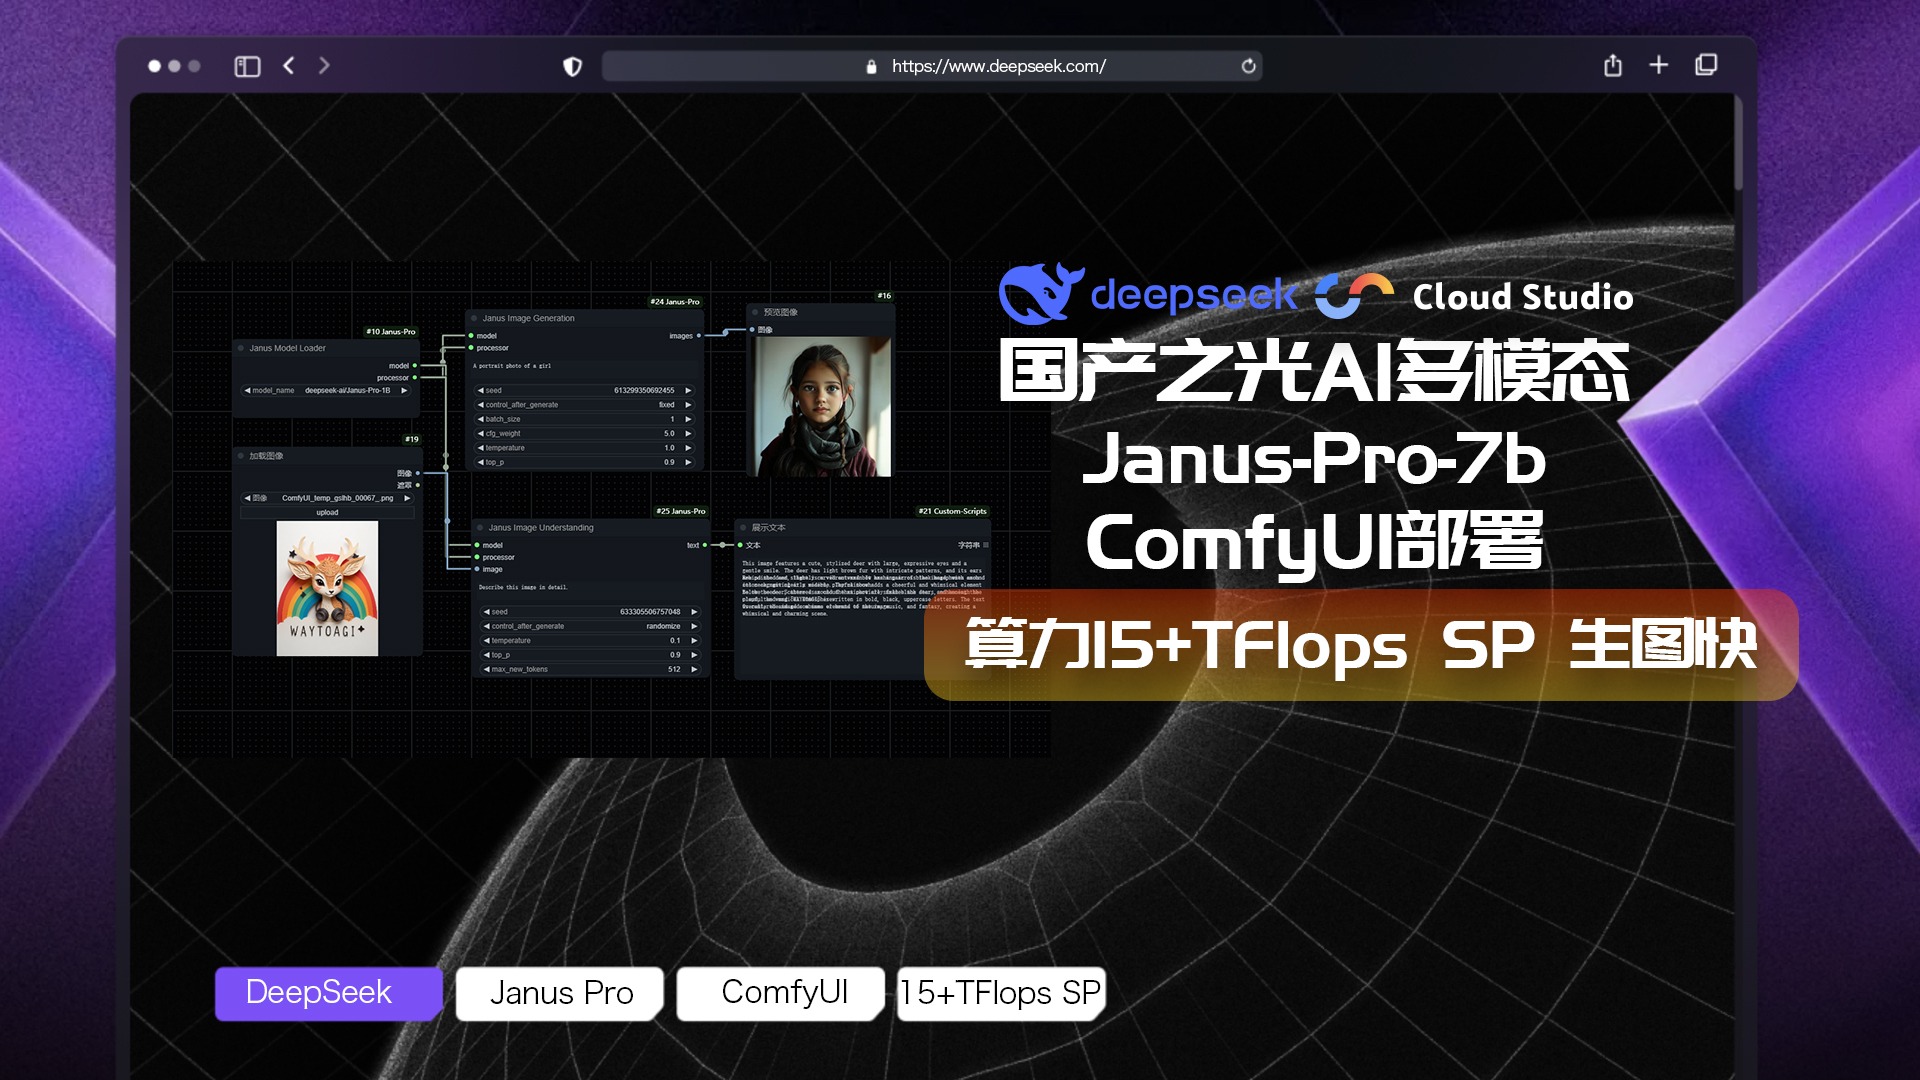The image size is (1920, 1080).
Task: Click the #24 Janus-Pro node badge
Action: (675, 301)
